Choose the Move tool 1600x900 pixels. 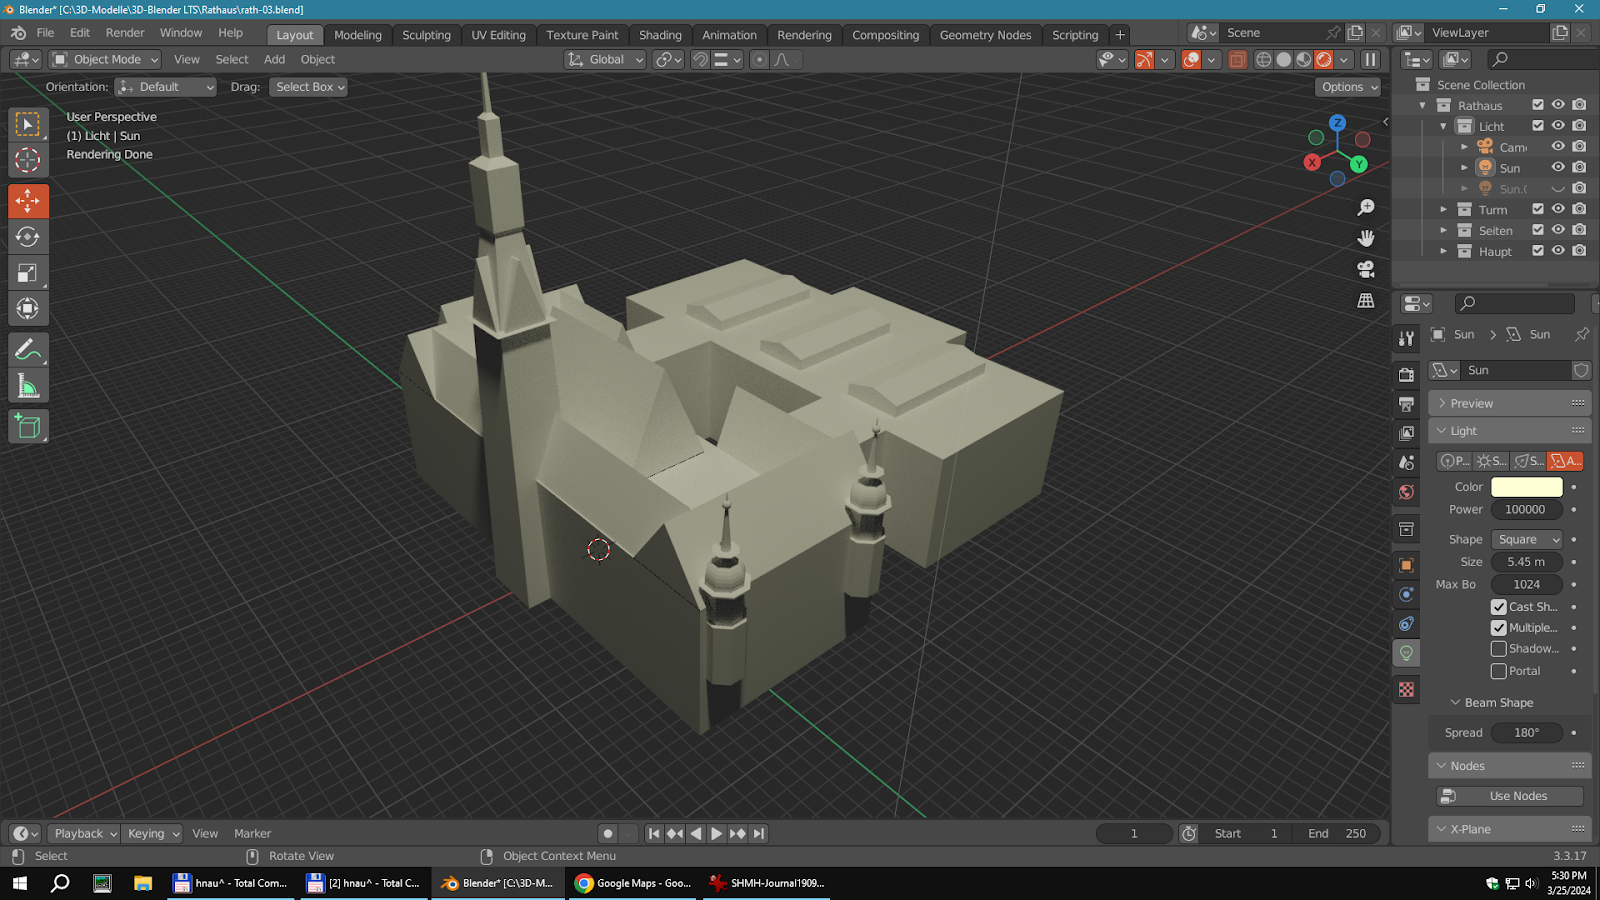(x=28, y=201)
